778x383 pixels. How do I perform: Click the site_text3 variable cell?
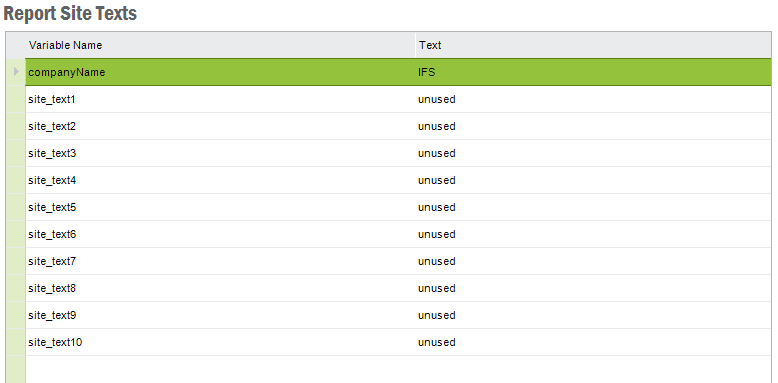(x=220, y=153)
